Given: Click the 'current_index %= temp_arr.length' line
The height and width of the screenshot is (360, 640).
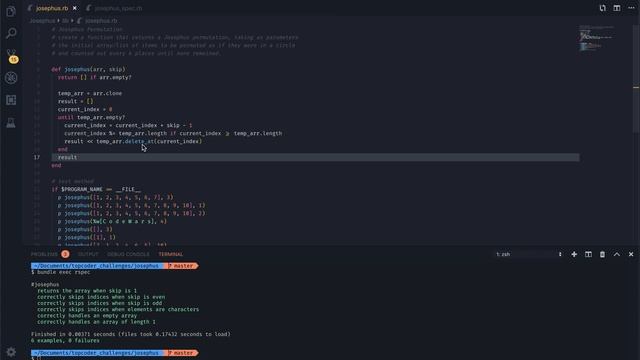Looking at the screenshot, I should point(173,133).
